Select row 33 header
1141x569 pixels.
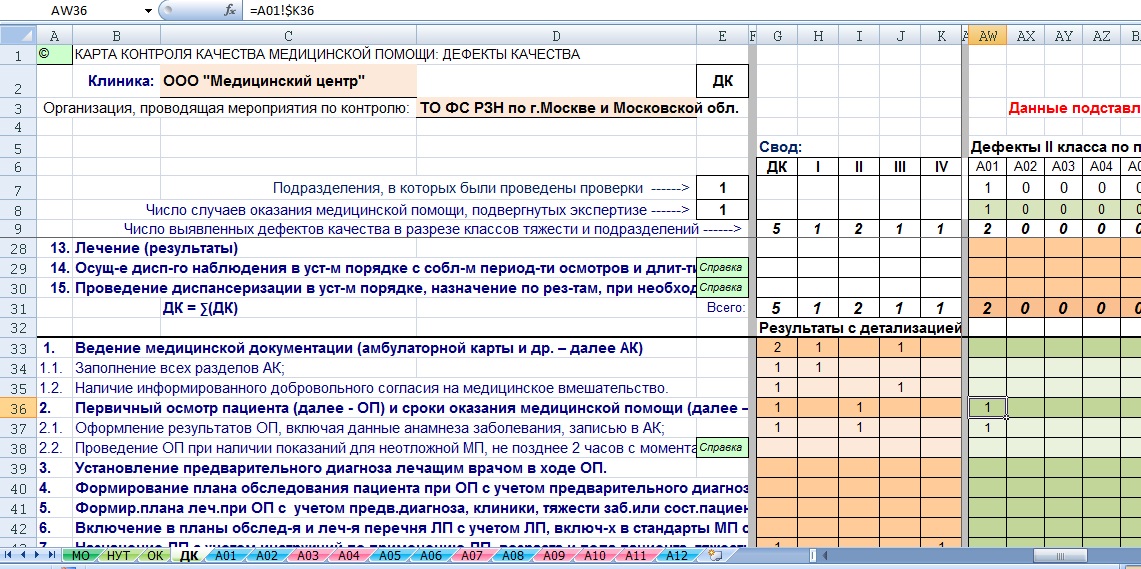tap(17, 349)
